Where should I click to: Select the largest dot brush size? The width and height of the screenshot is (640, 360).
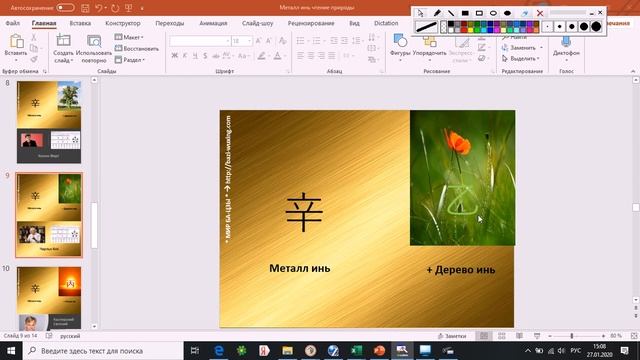(596, 27)
